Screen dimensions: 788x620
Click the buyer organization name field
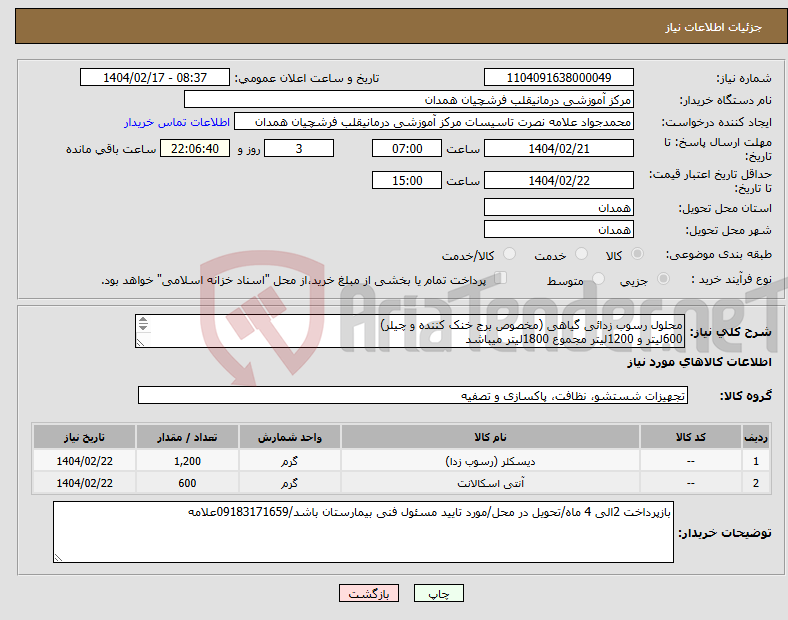[x=409, y=100]
